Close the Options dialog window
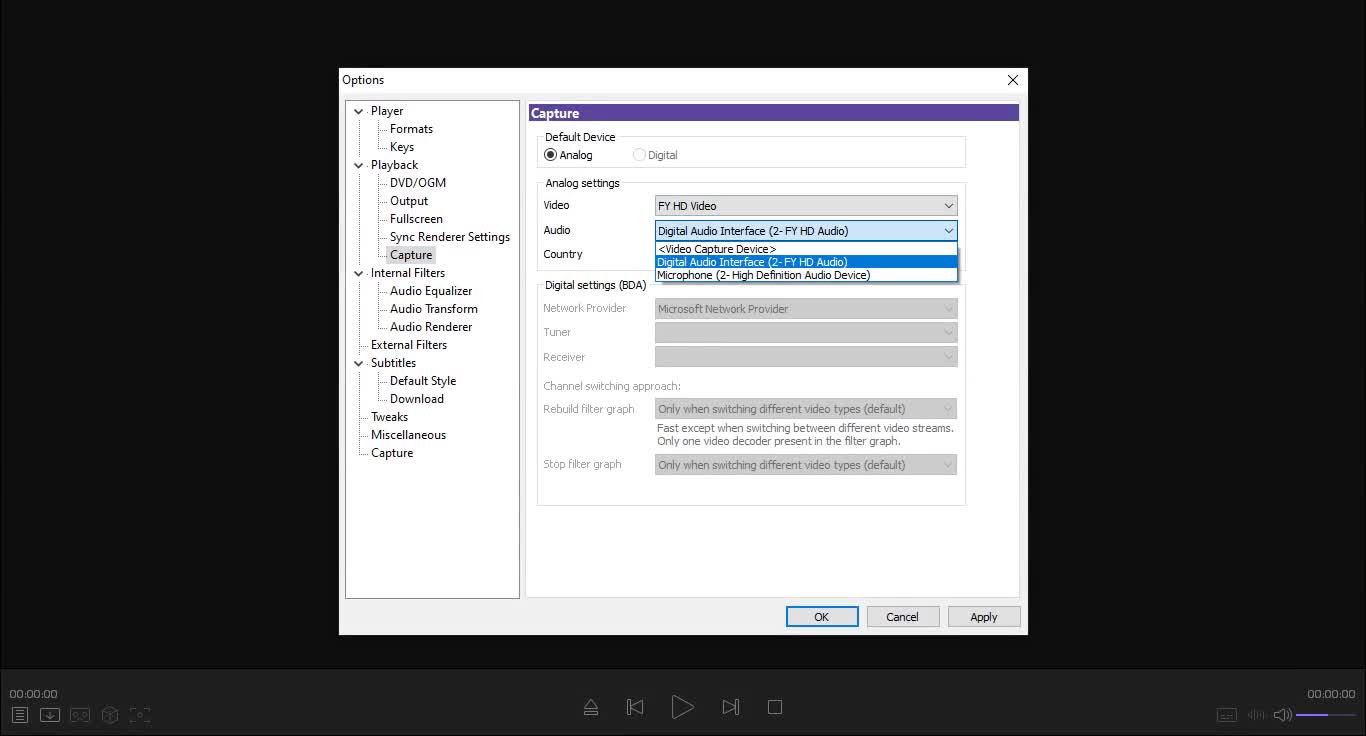Viewport: 1366px width, 736px height. coord(1012,80)
